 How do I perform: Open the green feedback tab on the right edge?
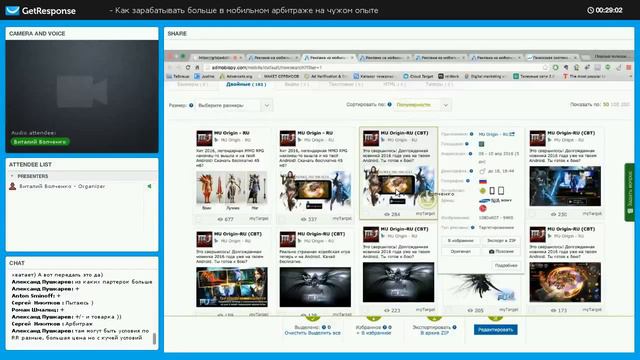[629, 192]
